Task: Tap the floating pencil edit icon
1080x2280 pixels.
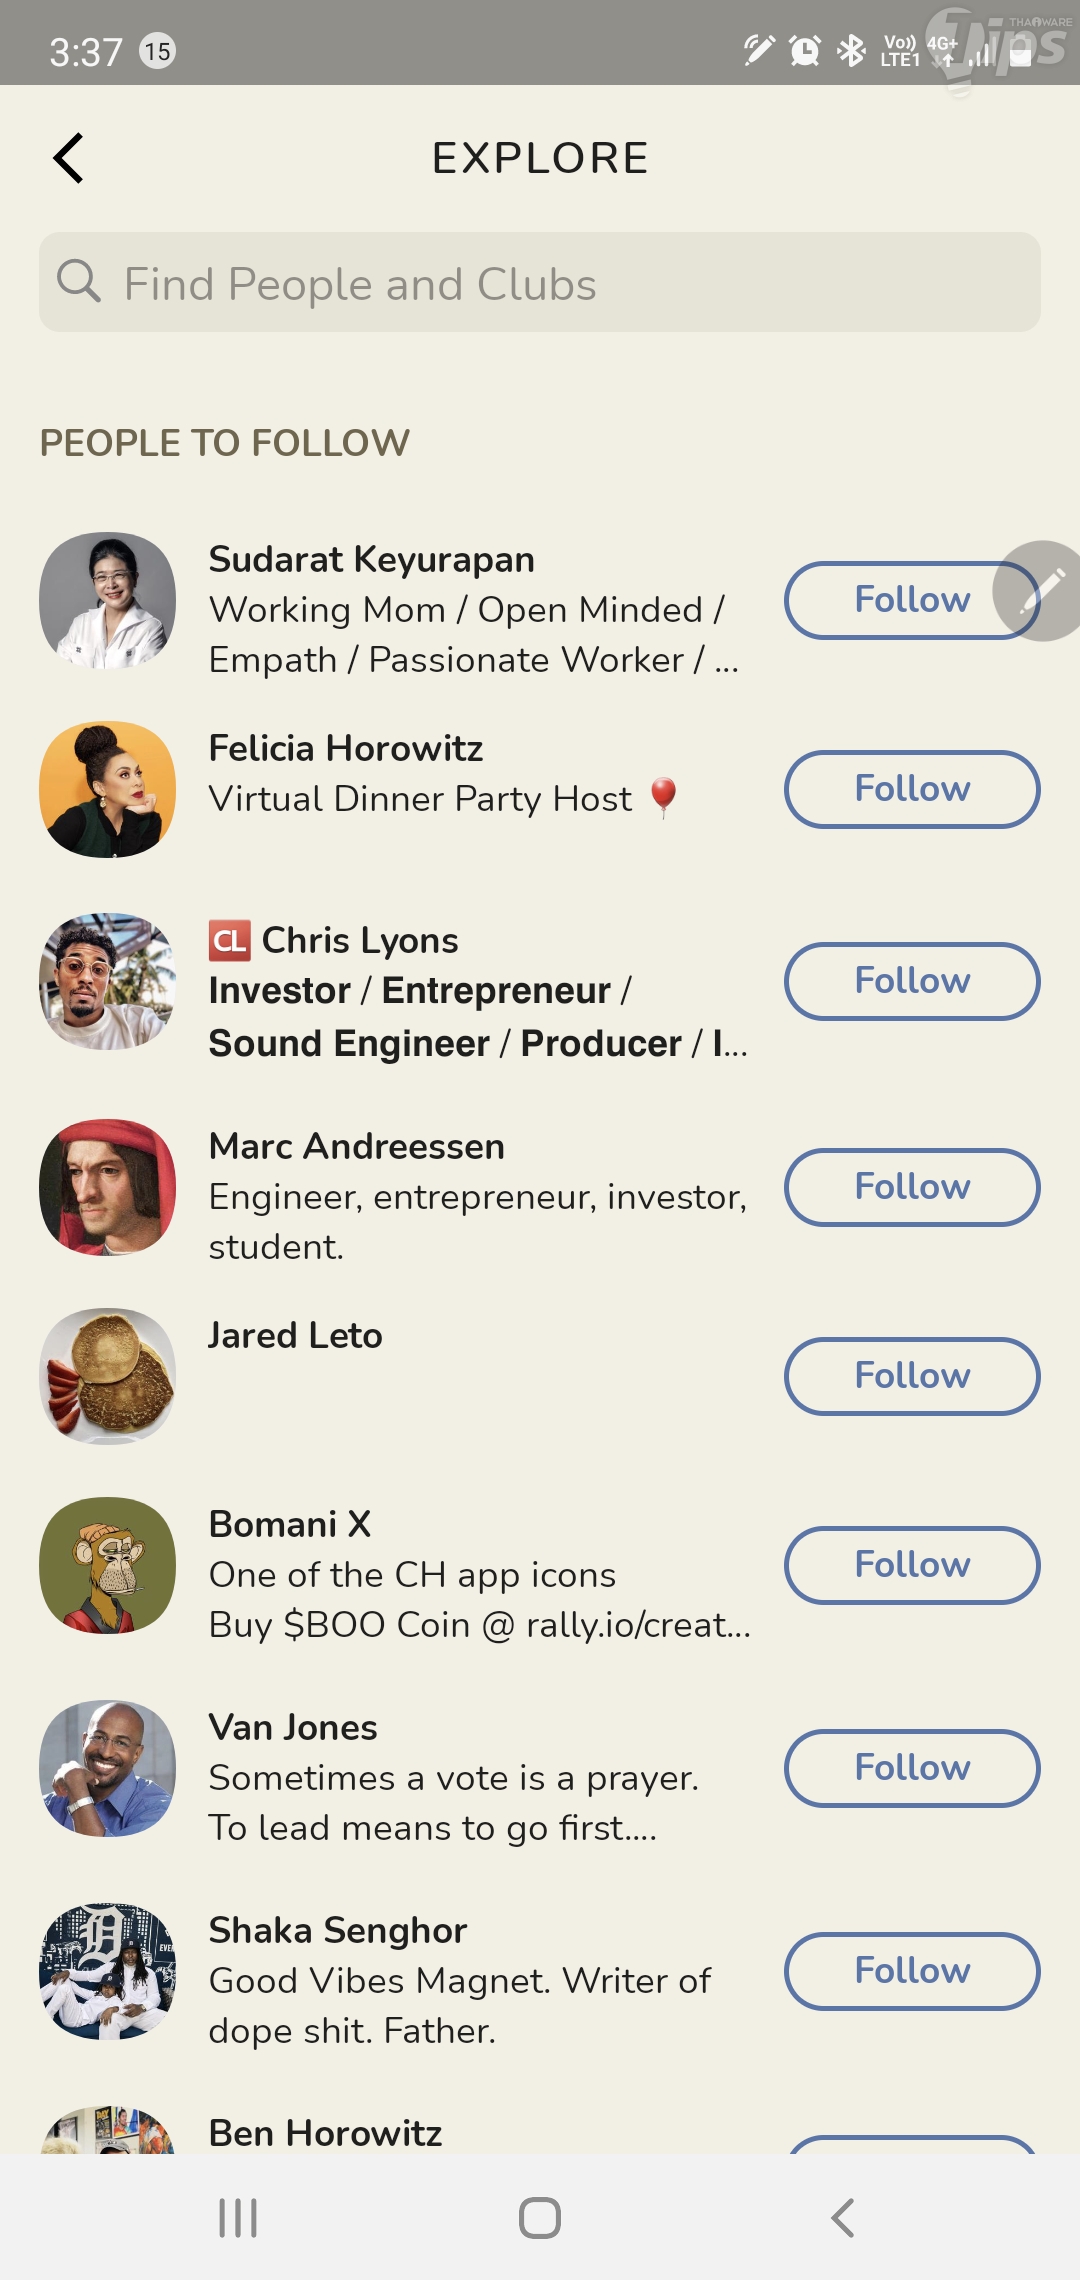Action: (1042, 591)
